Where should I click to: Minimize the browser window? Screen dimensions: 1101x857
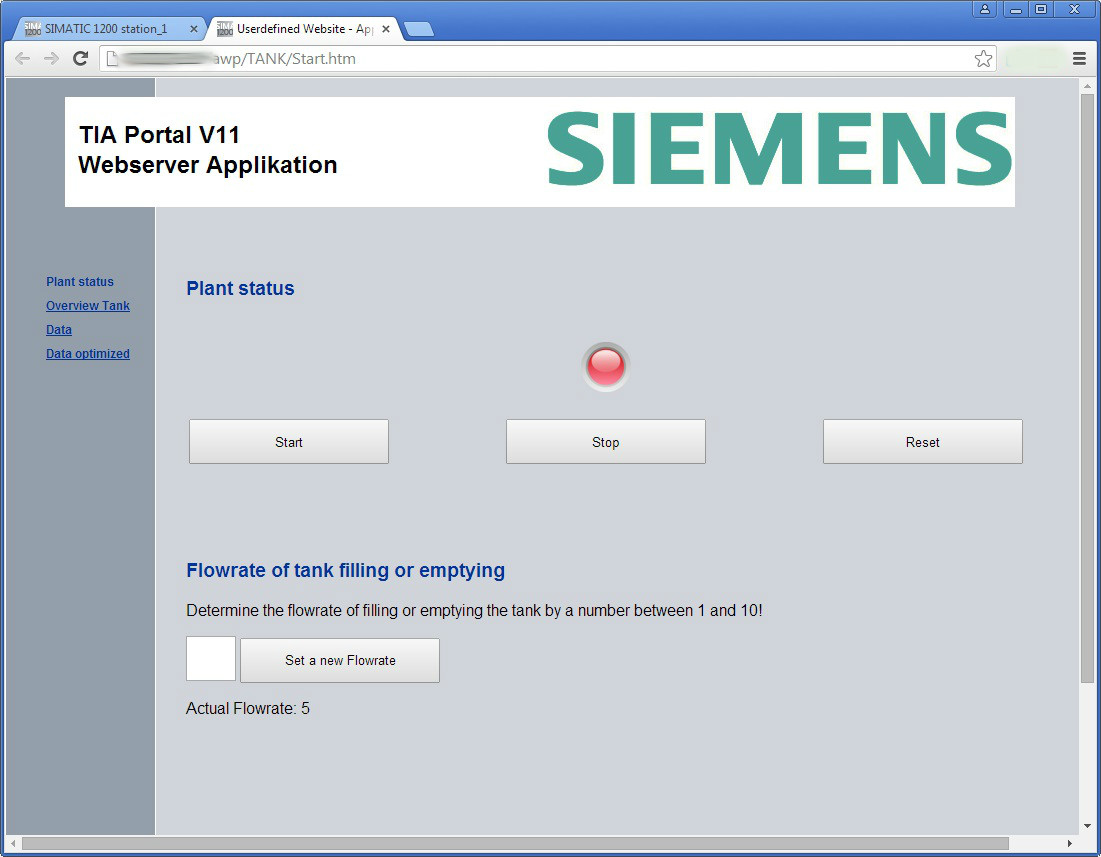pyautogui.click(x=1015, y=9)
